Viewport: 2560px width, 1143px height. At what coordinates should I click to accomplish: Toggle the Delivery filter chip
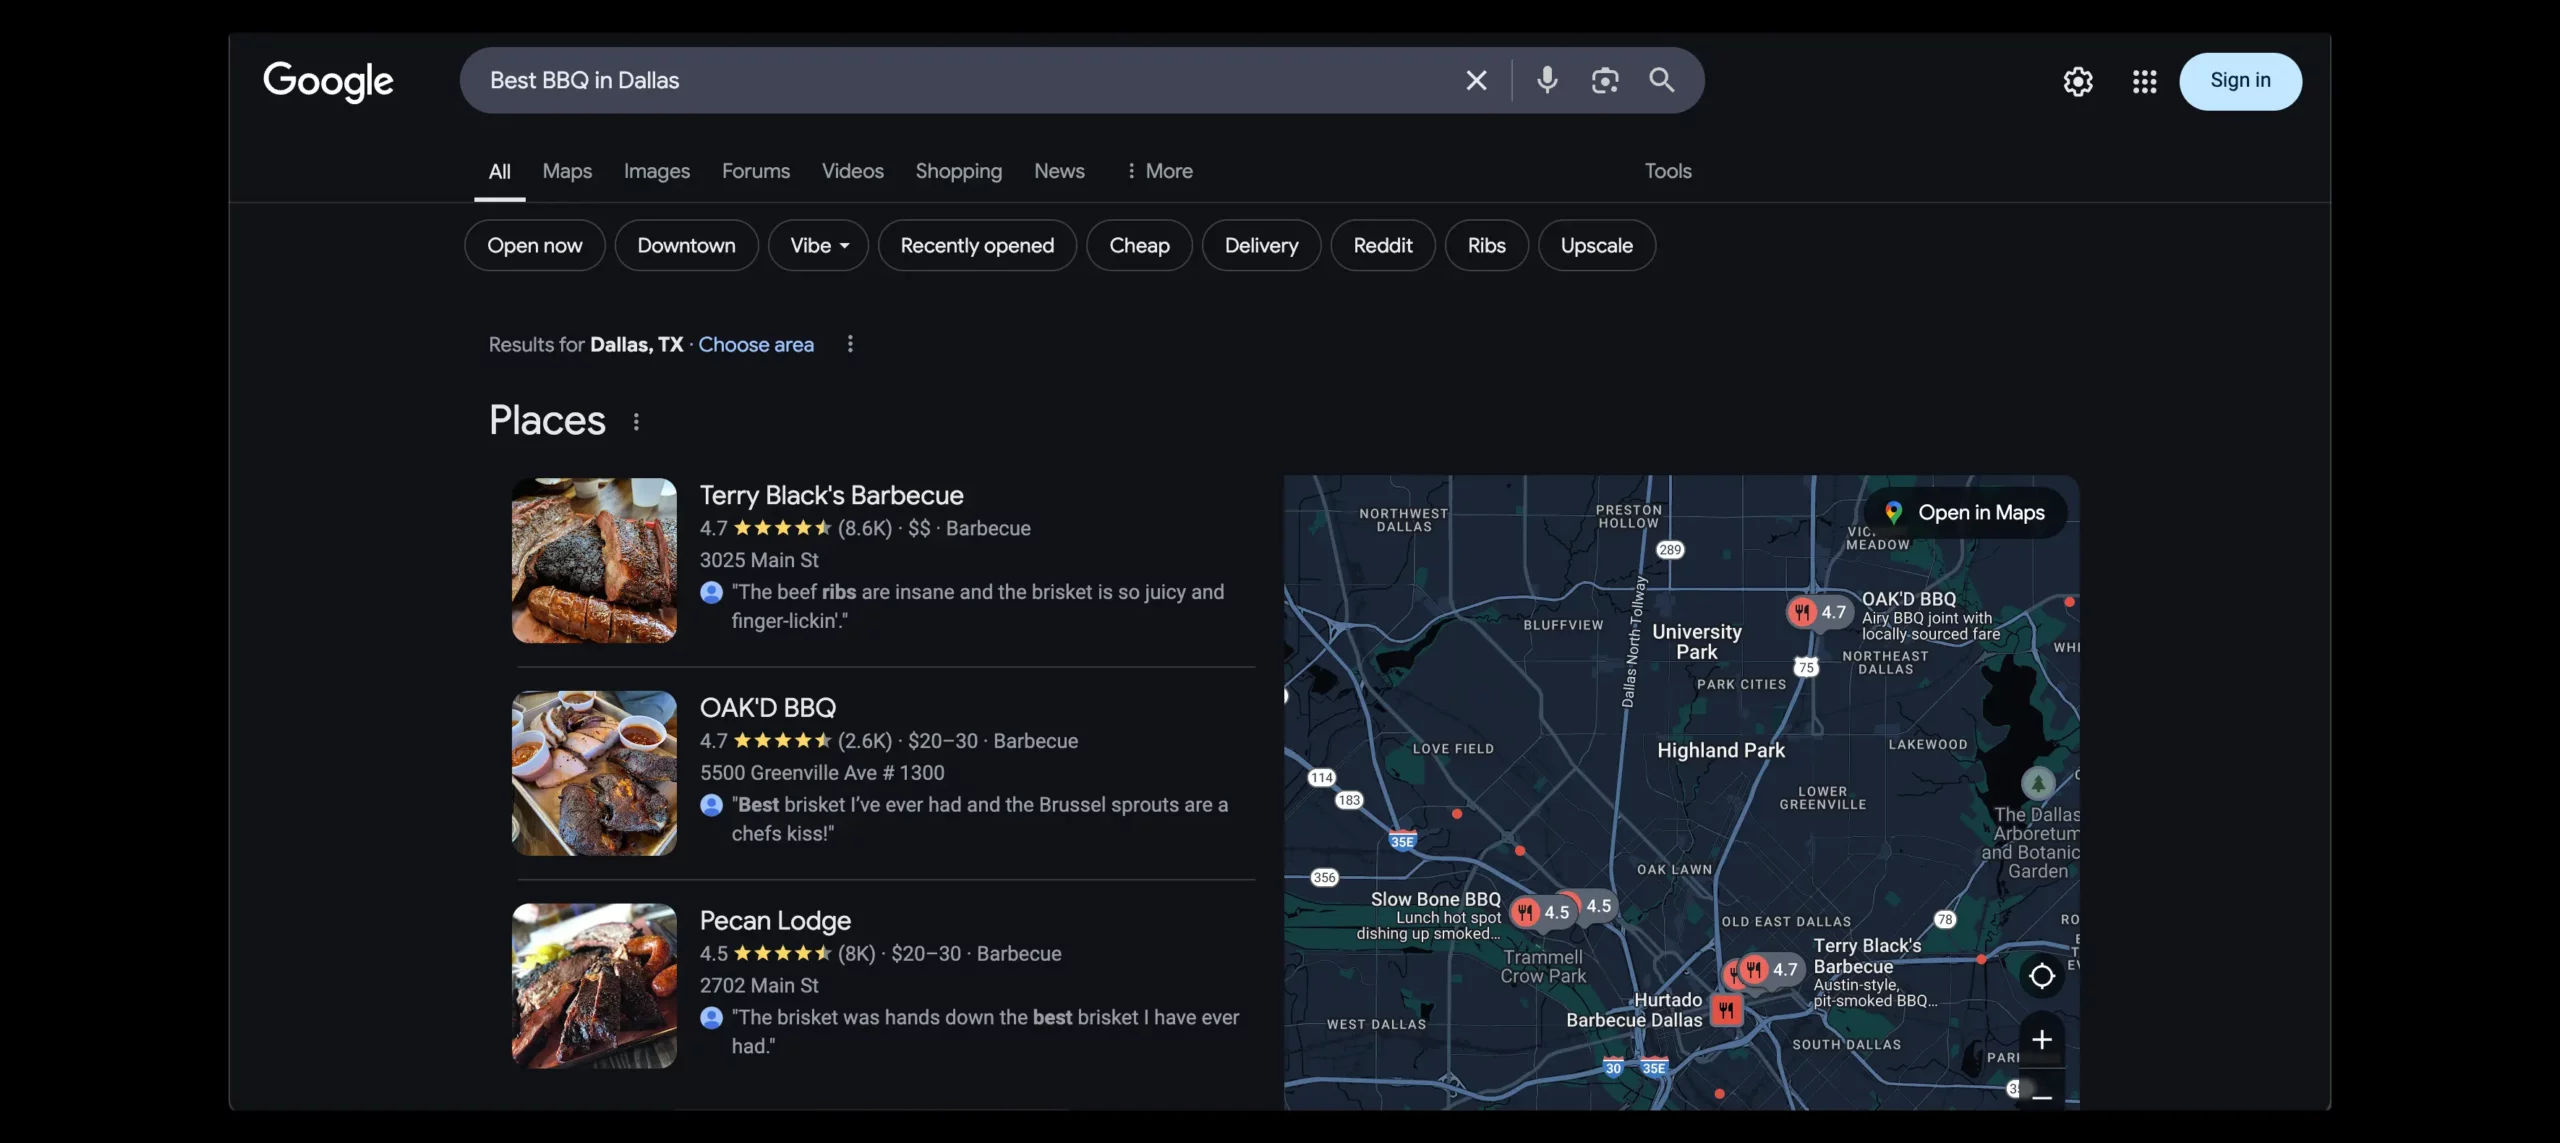[x=1262, y=245]
